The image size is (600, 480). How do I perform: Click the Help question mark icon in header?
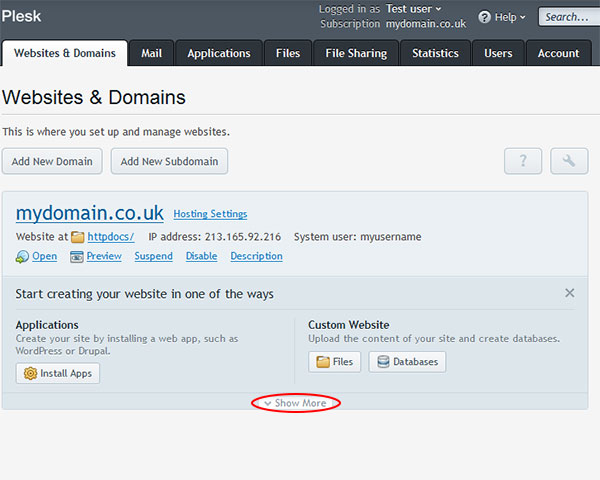(484, 17)
